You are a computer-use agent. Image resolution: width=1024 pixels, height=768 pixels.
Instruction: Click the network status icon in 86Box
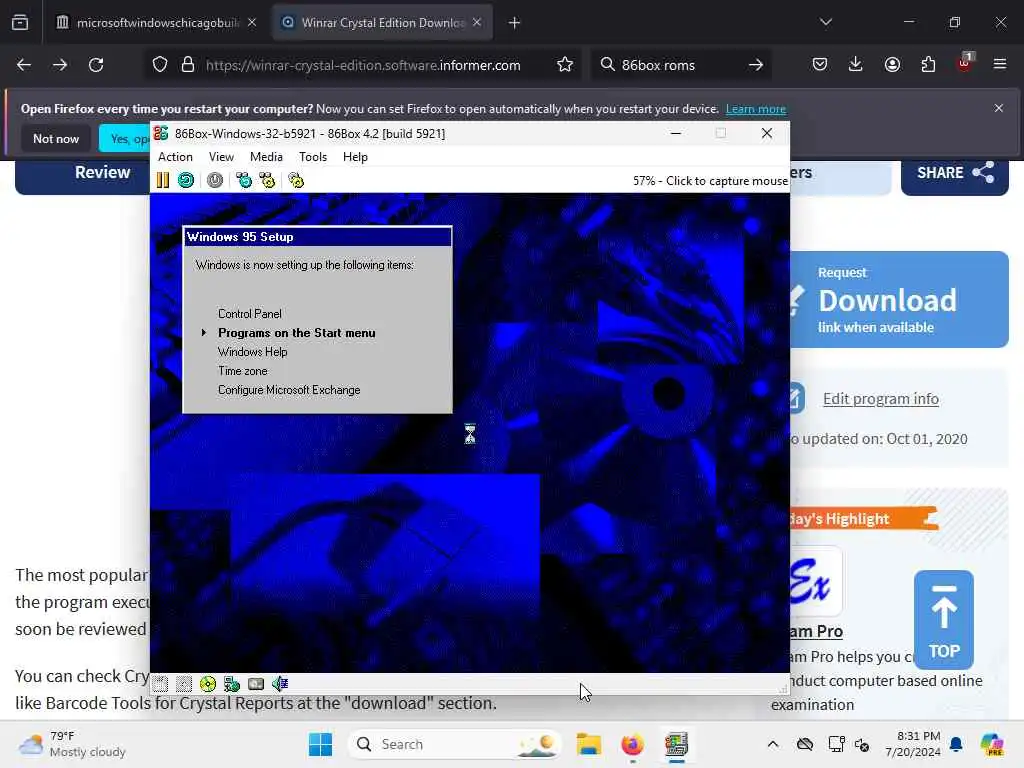(232, 684)
